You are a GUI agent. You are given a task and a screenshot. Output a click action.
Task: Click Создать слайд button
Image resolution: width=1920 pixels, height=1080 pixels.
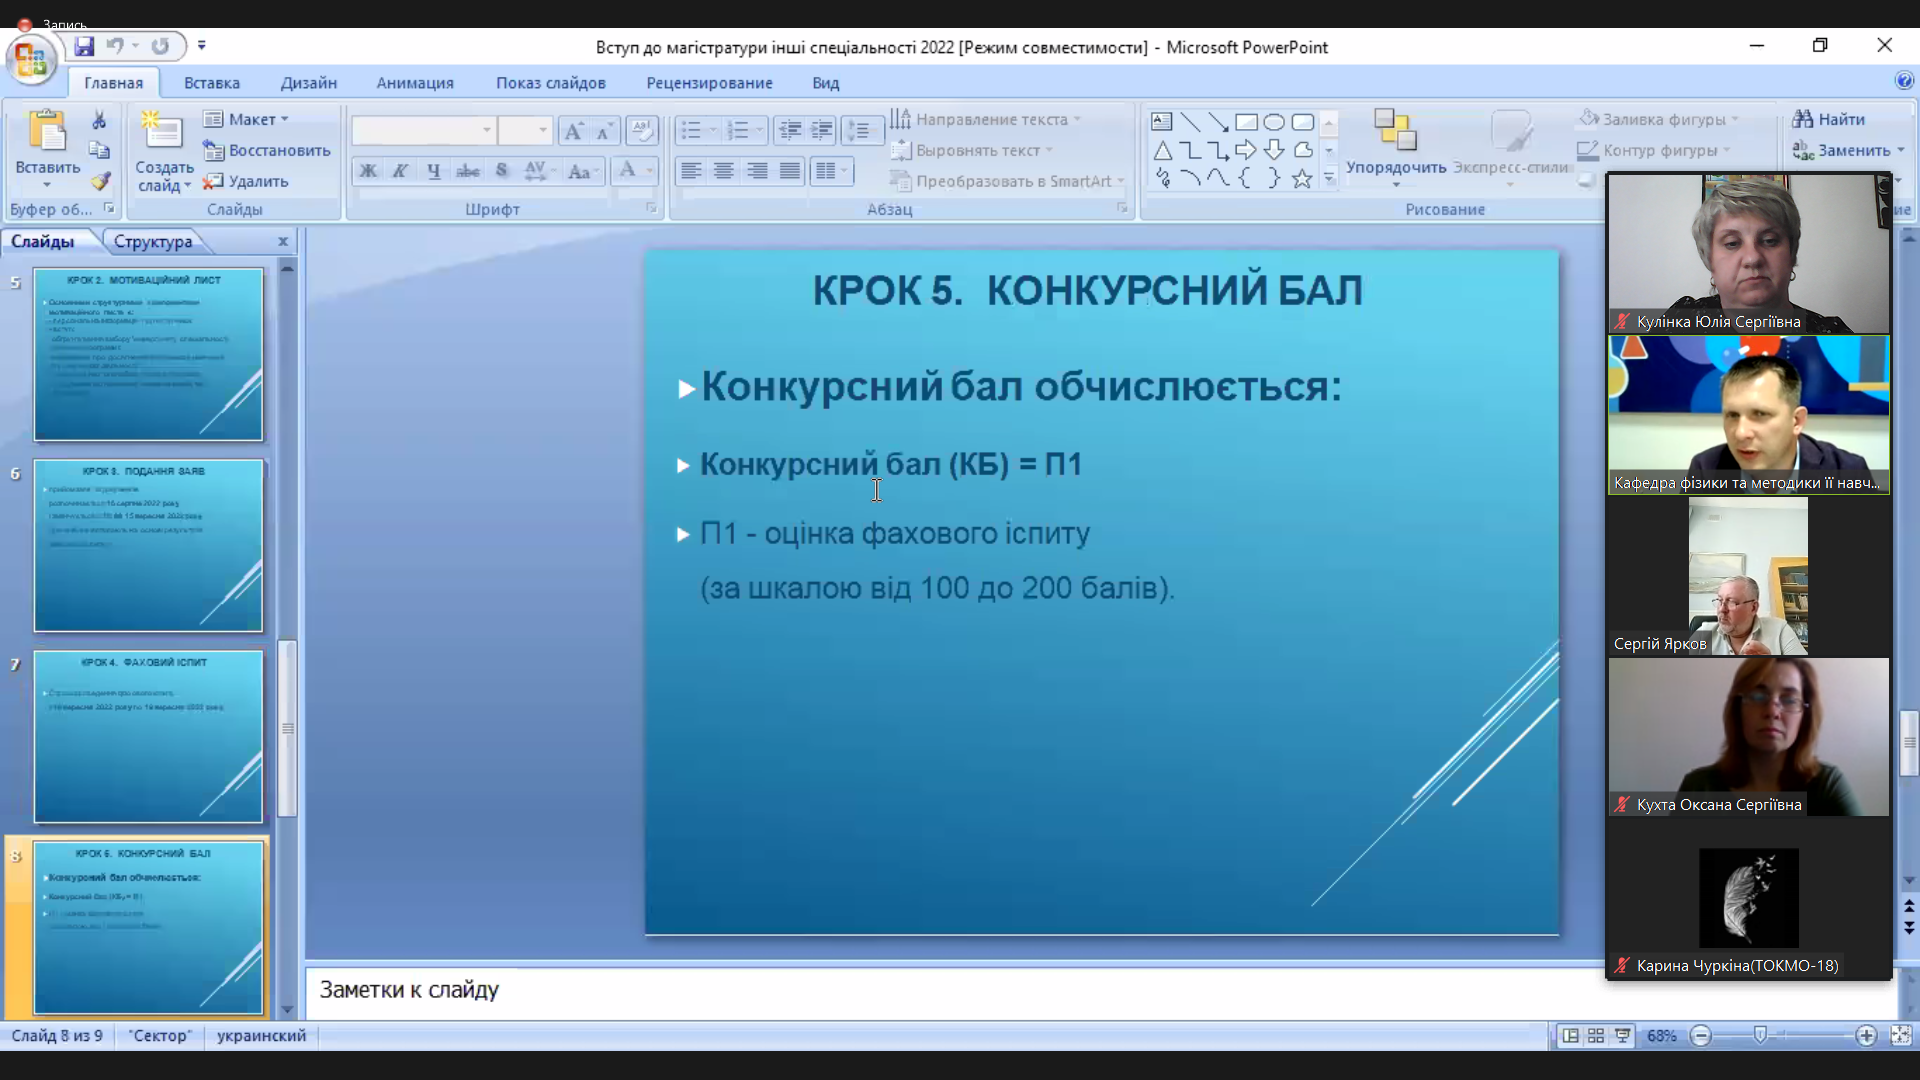click(x=164, y=151)
